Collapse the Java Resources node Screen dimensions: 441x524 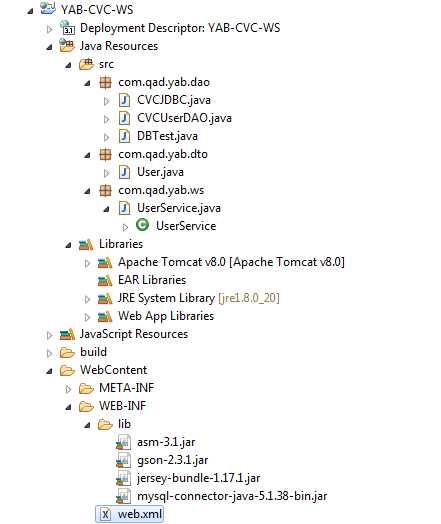(49, 47)
